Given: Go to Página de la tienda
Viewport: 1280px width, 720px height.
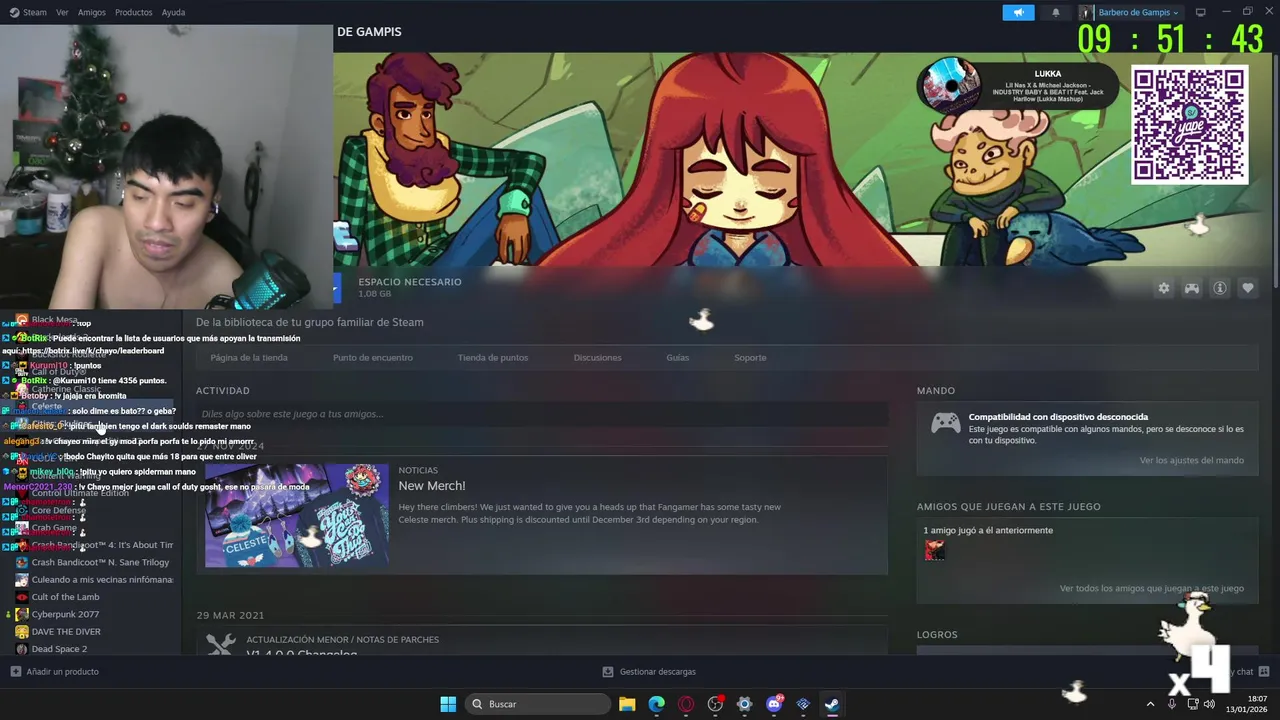Looking at the screenshot, I should pos(249,357).
